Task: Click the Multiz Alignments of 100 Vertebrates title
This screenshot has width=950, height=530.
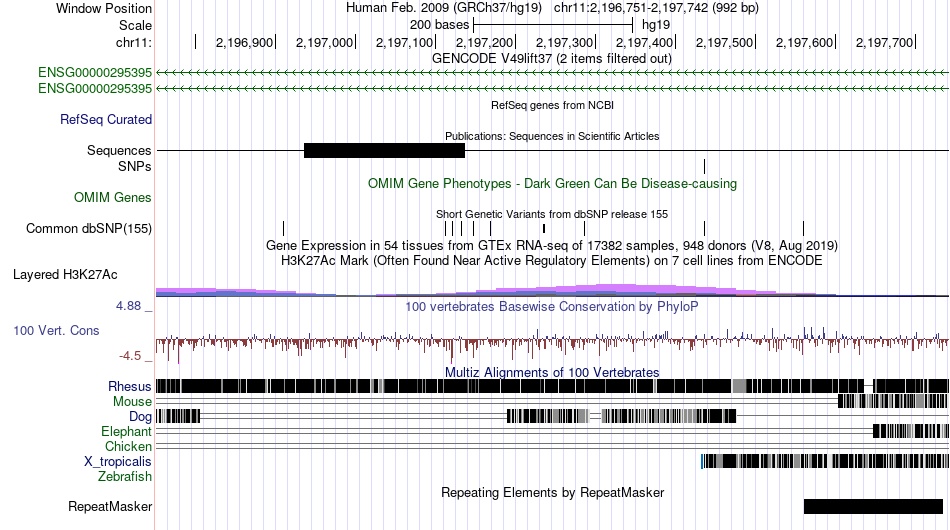Action: [x=552, y=372]
